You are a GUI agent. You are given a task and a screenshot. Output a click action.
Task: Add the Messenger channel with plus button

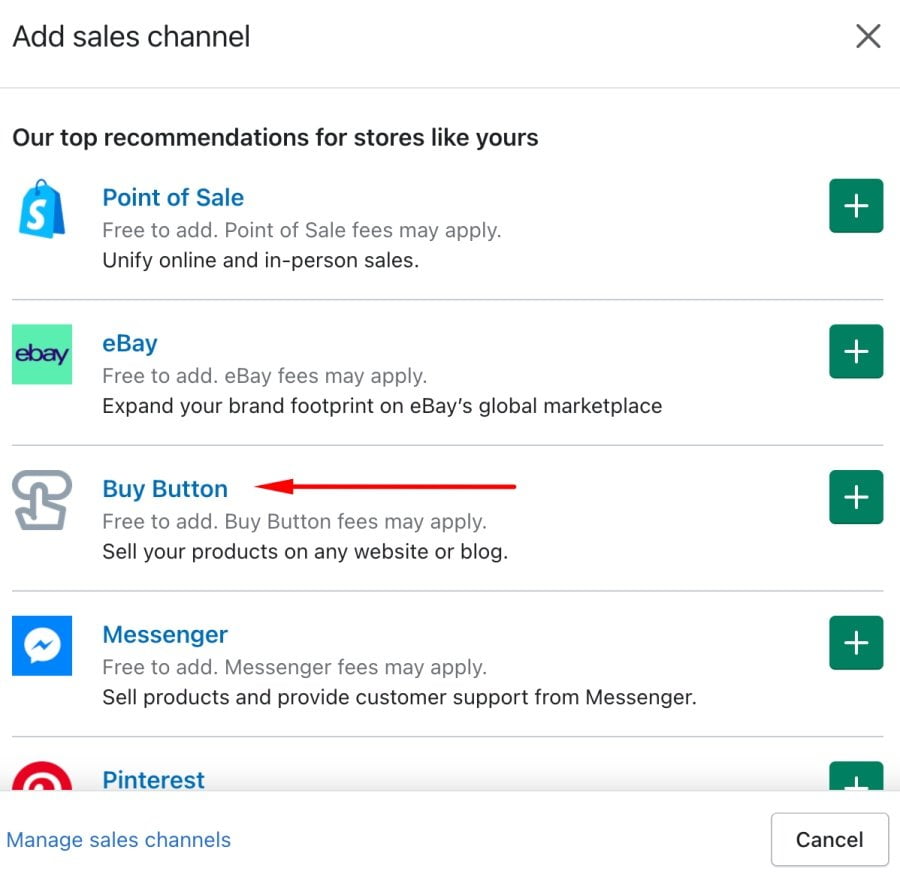[856, 643]
